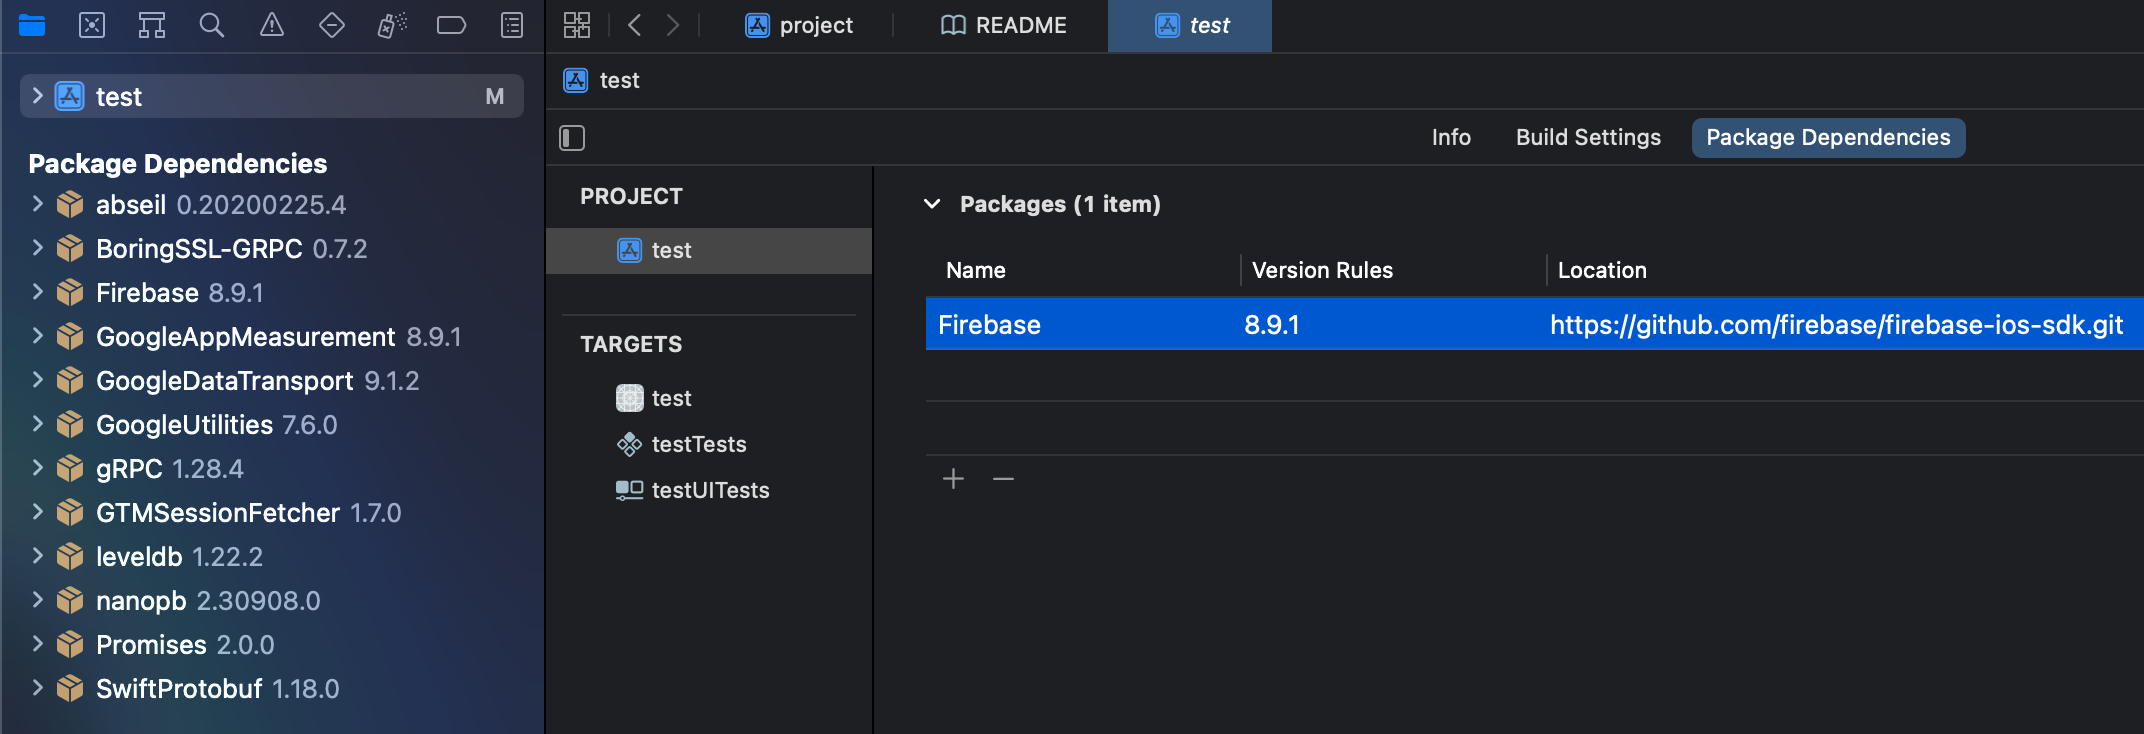Go forward with the right chevron
Screen dimensions: 2144x734
pos(673,25)
